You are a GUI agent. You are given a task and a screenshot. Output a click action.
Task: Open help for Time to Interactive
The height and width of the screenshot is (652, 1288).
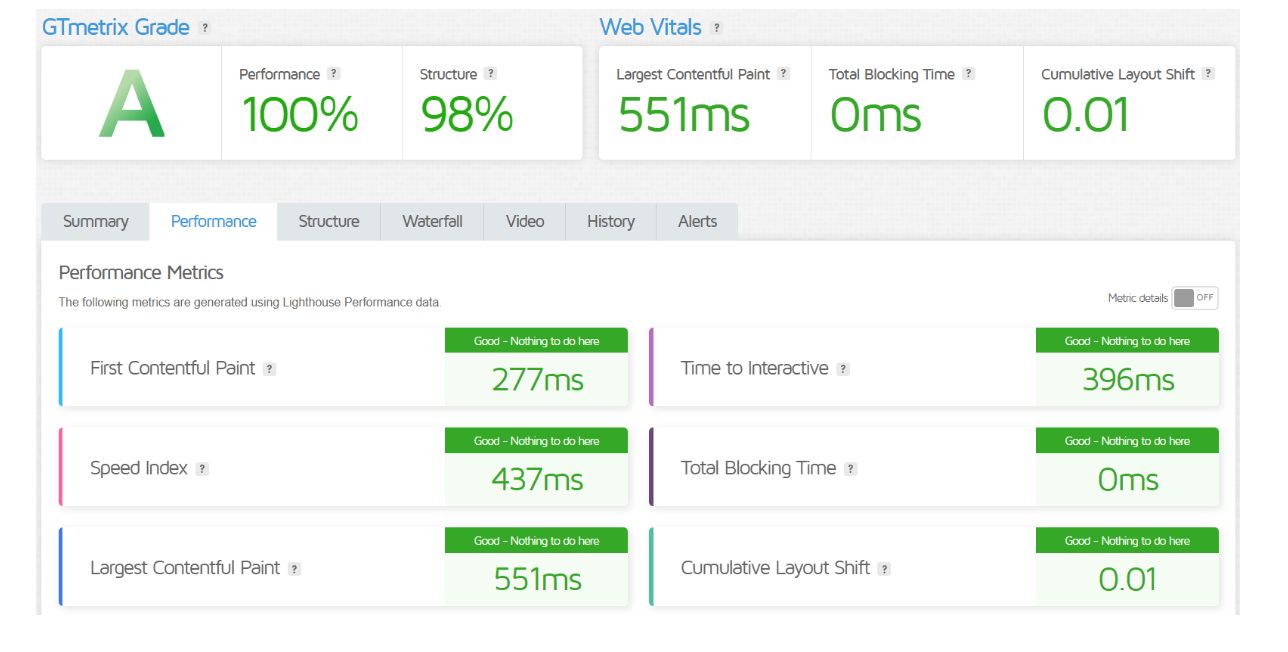(843, 369)
